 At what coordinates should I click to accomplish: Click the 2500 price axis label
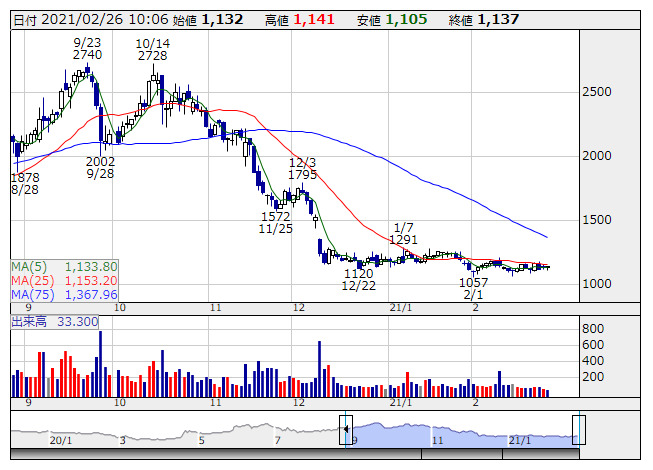597,92
